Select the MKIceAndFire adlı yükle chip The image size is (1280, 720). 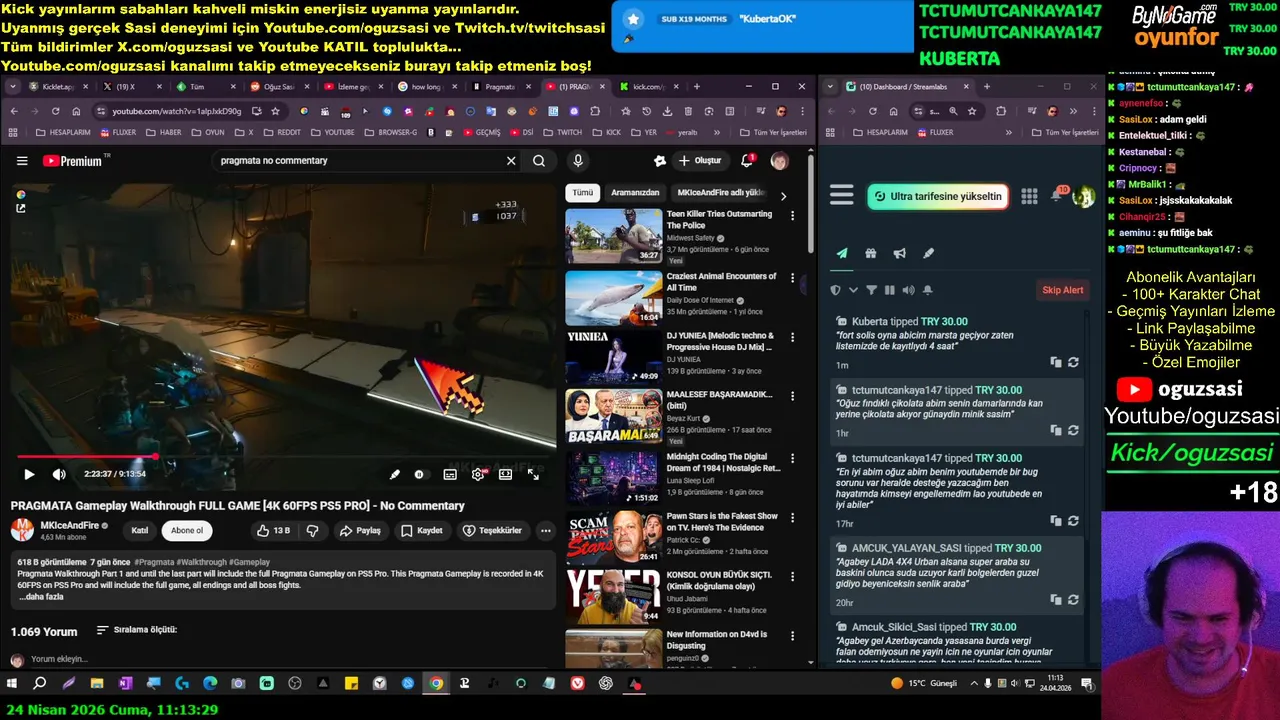point(720,192)
